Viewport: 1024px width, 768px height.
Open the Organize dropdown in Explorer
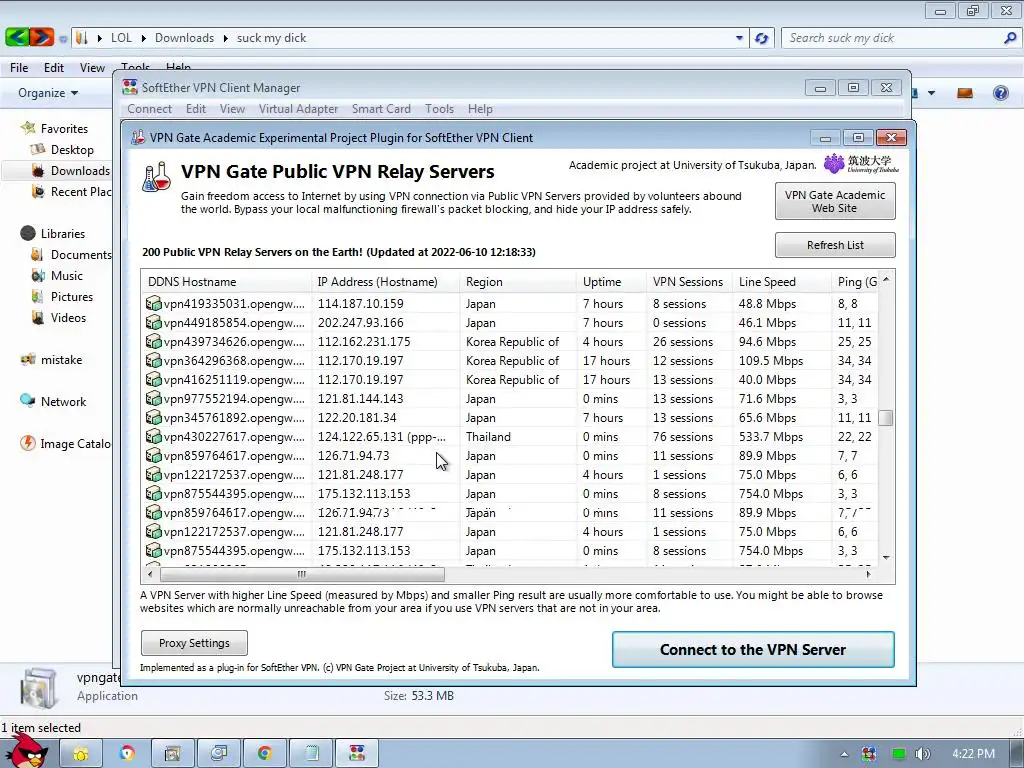point(48,93)
